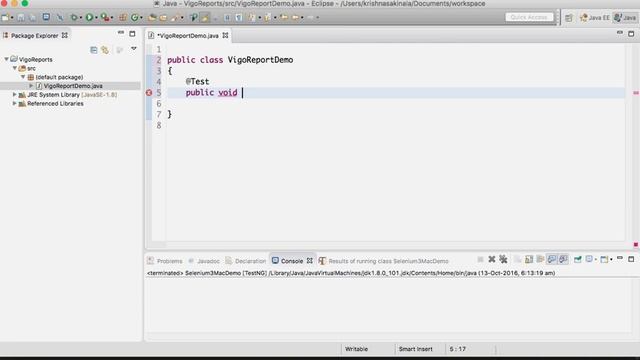640x360 pixels.
Task: Click the New Java Class icon
Action: point(135,18)
